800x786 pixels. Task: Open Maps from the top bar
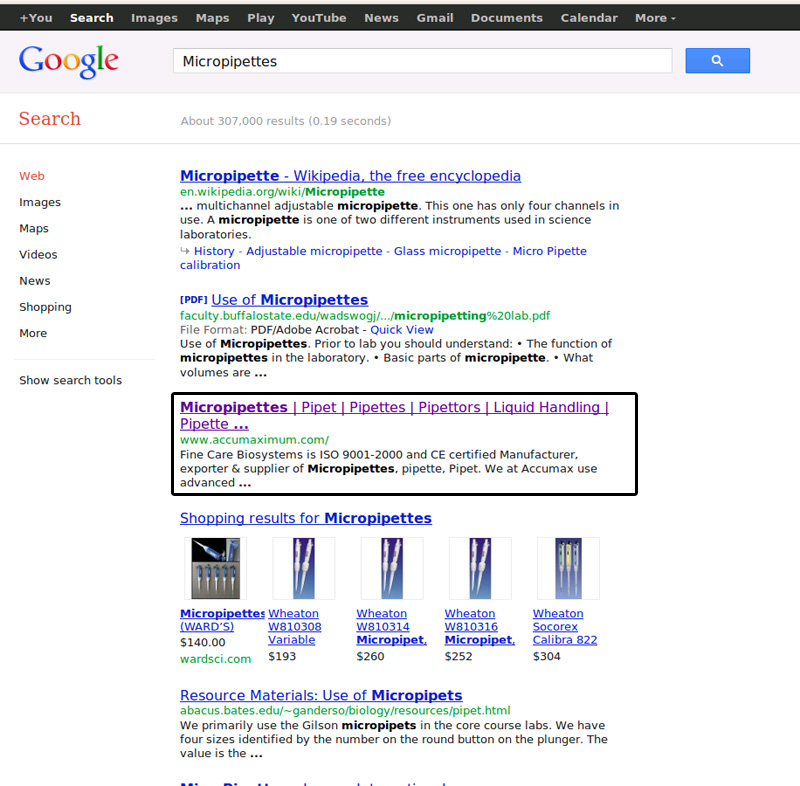coord(212,18)
